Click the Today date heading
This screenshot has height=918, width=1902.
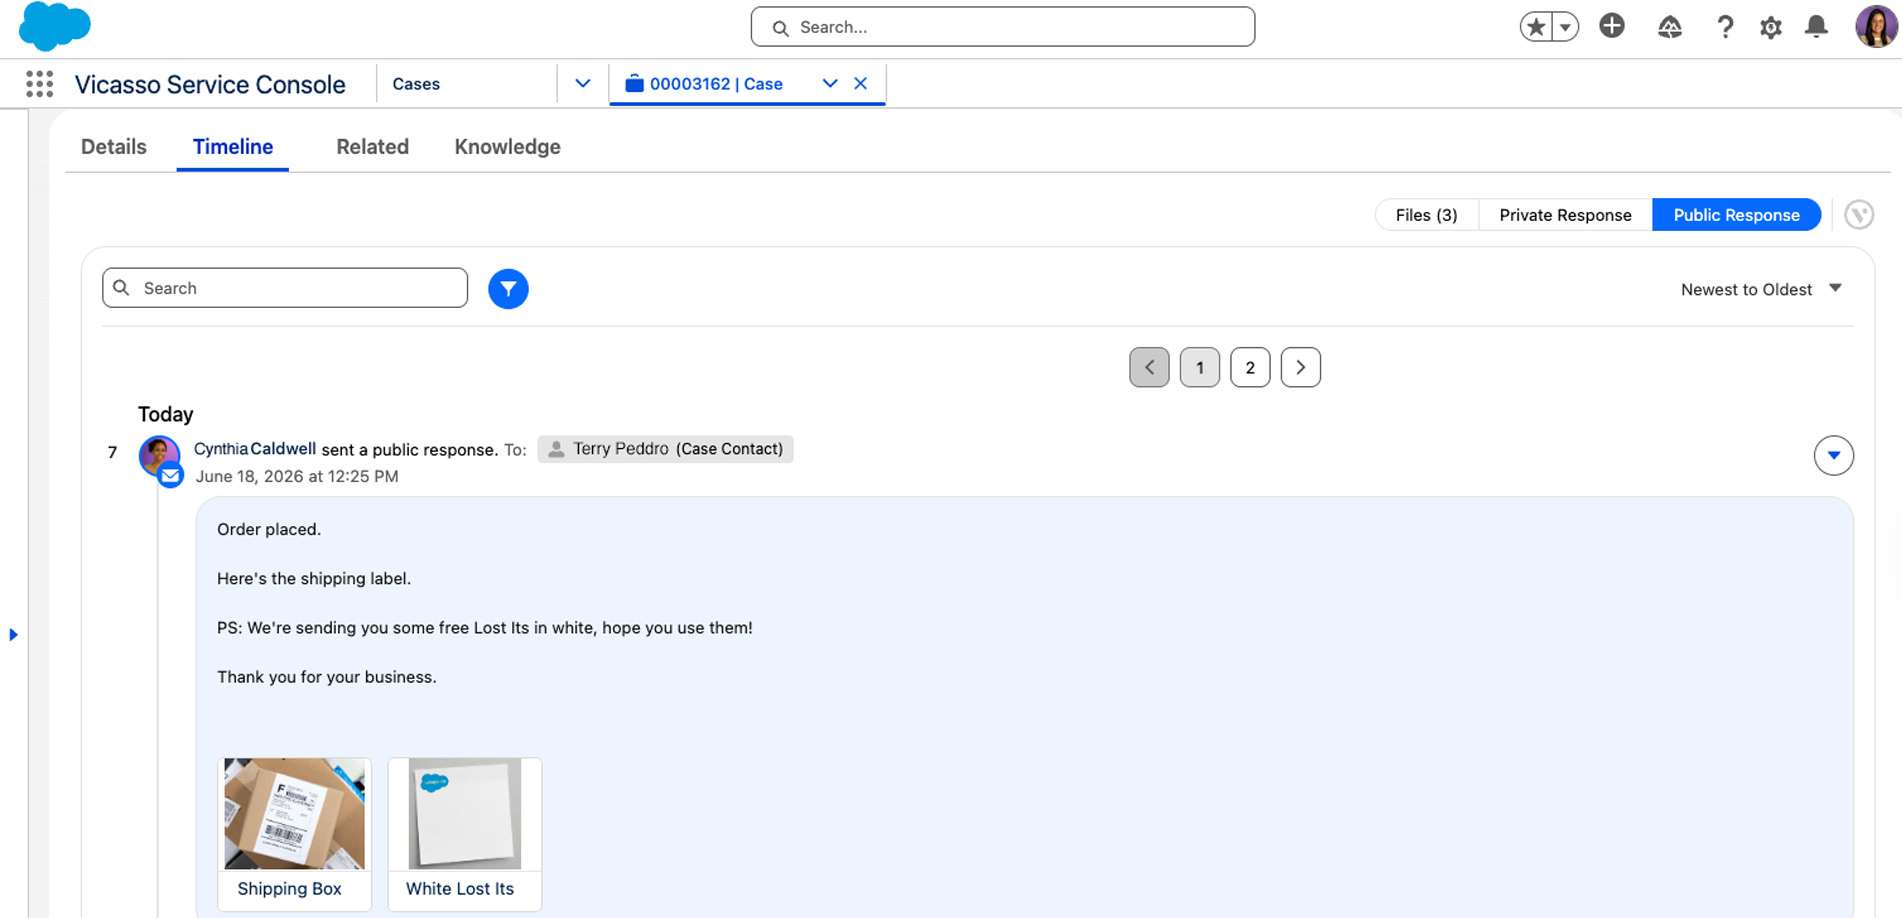166,414
